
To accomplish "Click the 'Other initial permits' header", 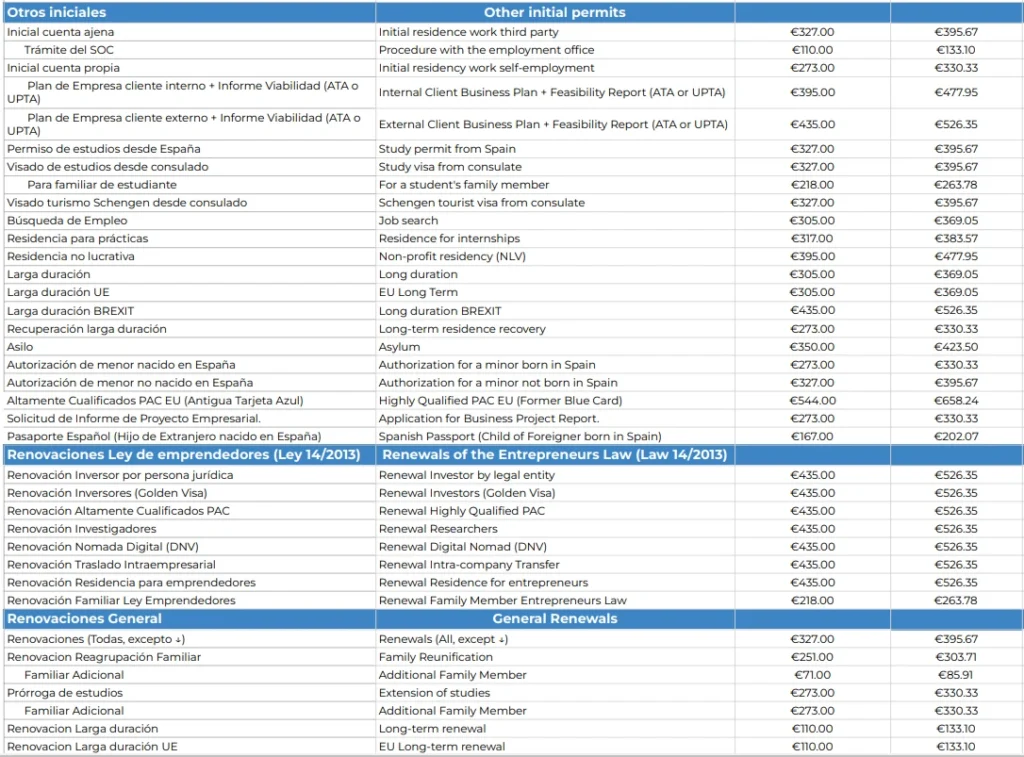I will (554, 12).
